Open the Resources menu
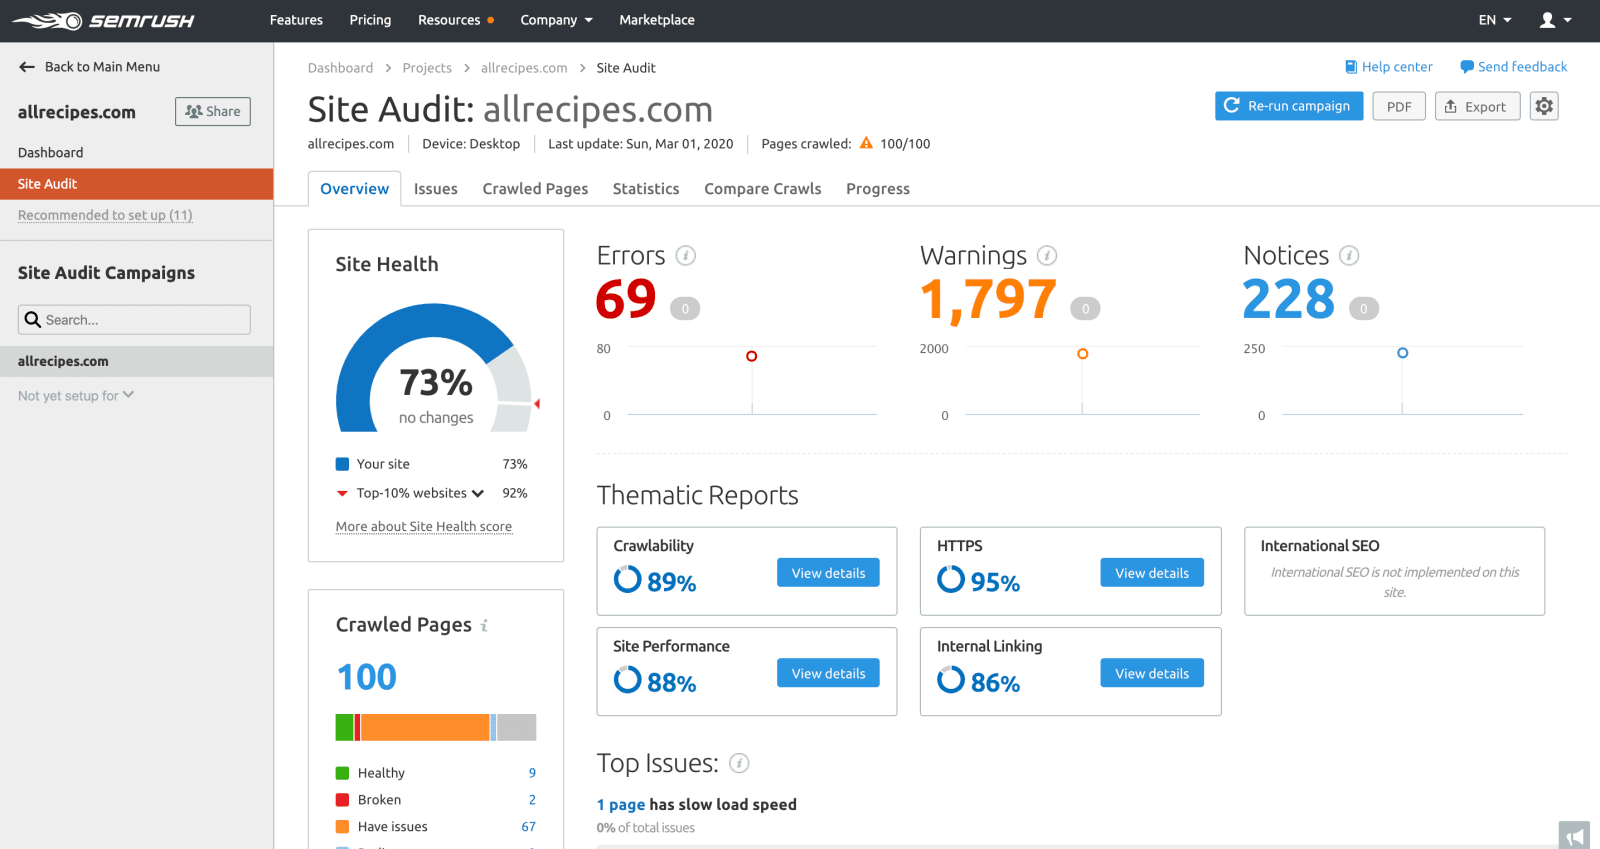Screen dimensions: 1600x849 pos(456,20)
